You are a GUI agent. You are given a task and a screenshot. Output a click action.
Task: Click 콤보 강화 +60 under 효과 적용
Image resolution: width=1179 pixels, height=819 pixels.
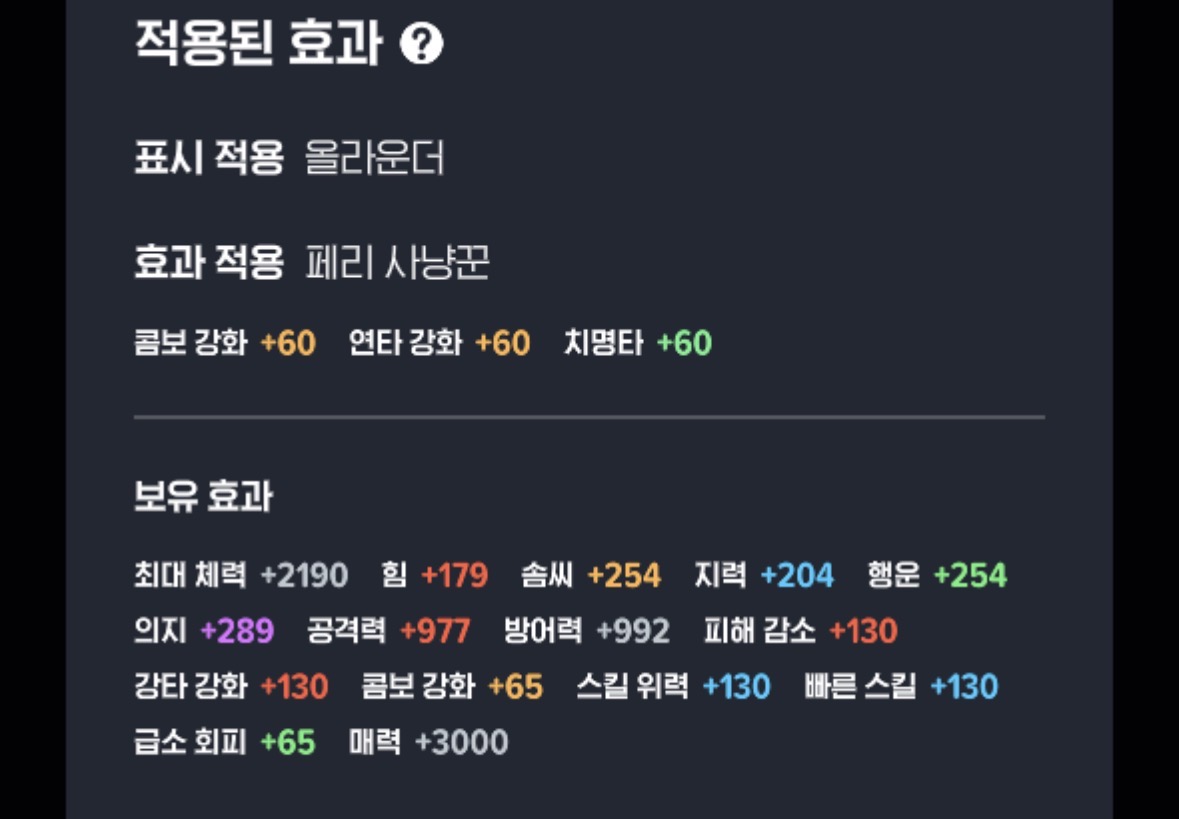point(224,343)
